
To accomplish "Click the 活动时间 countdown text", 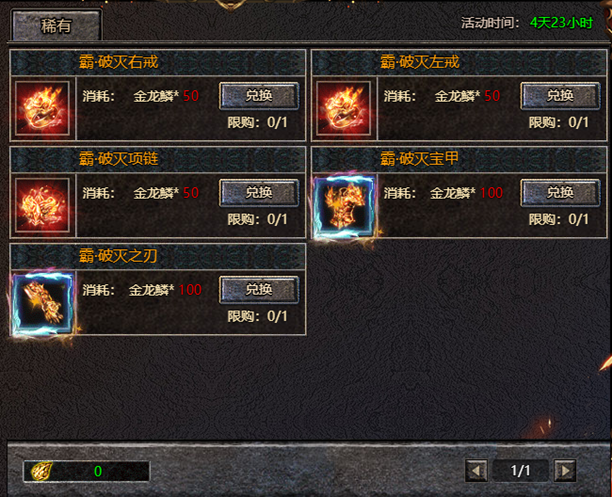I will click(527, 23).
